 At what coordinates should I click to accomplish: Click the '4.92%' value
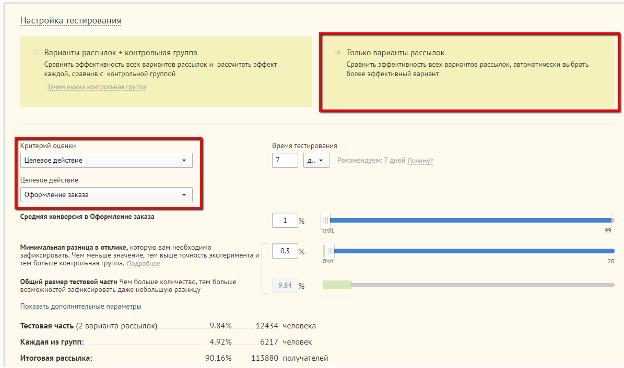click(x=220, y=342)
